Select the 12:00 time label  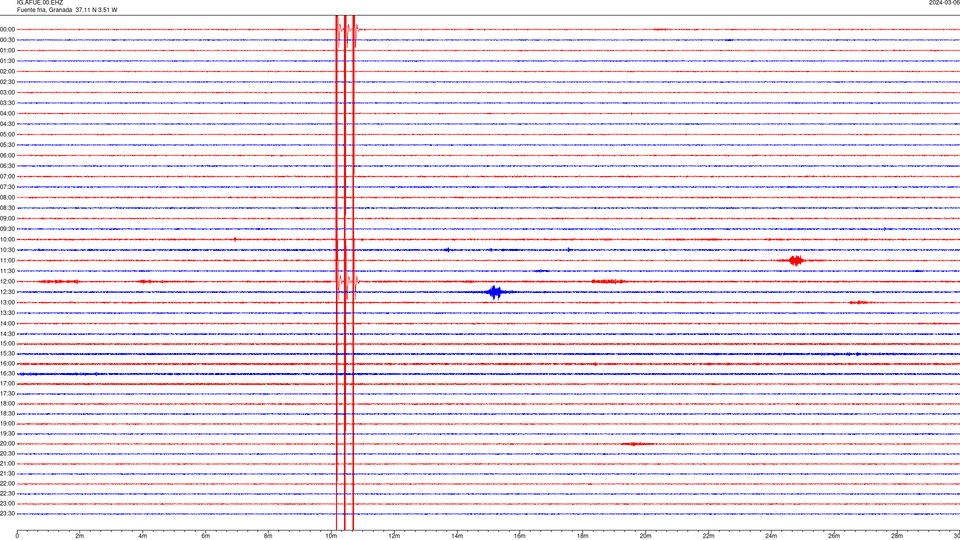(x=7, y=282)
